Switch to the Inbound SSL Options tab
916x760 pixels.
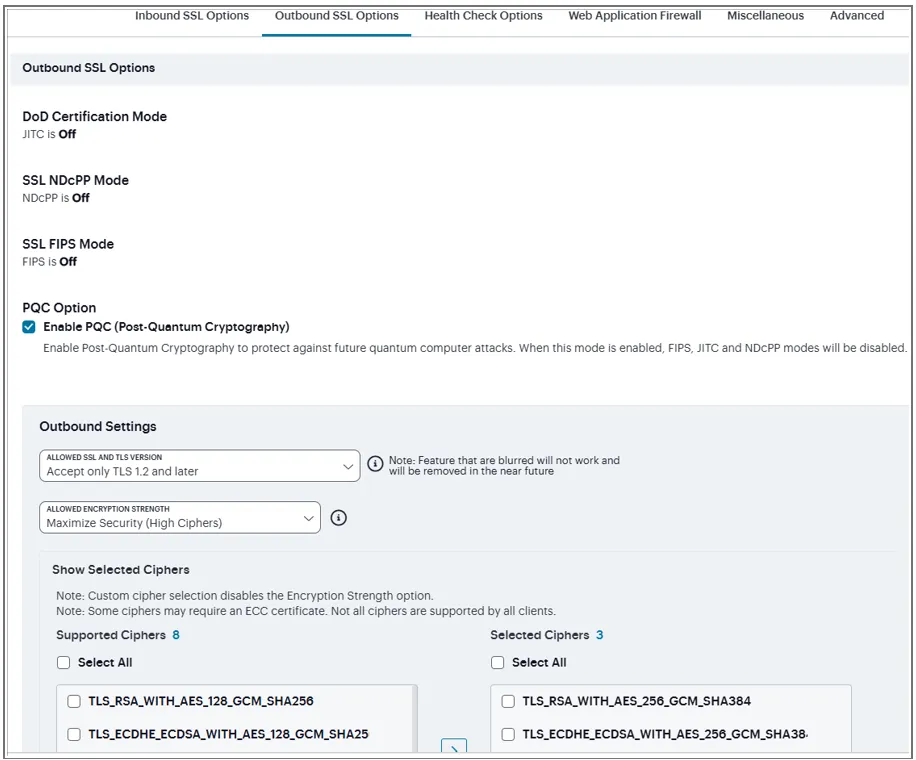[192, 16]
